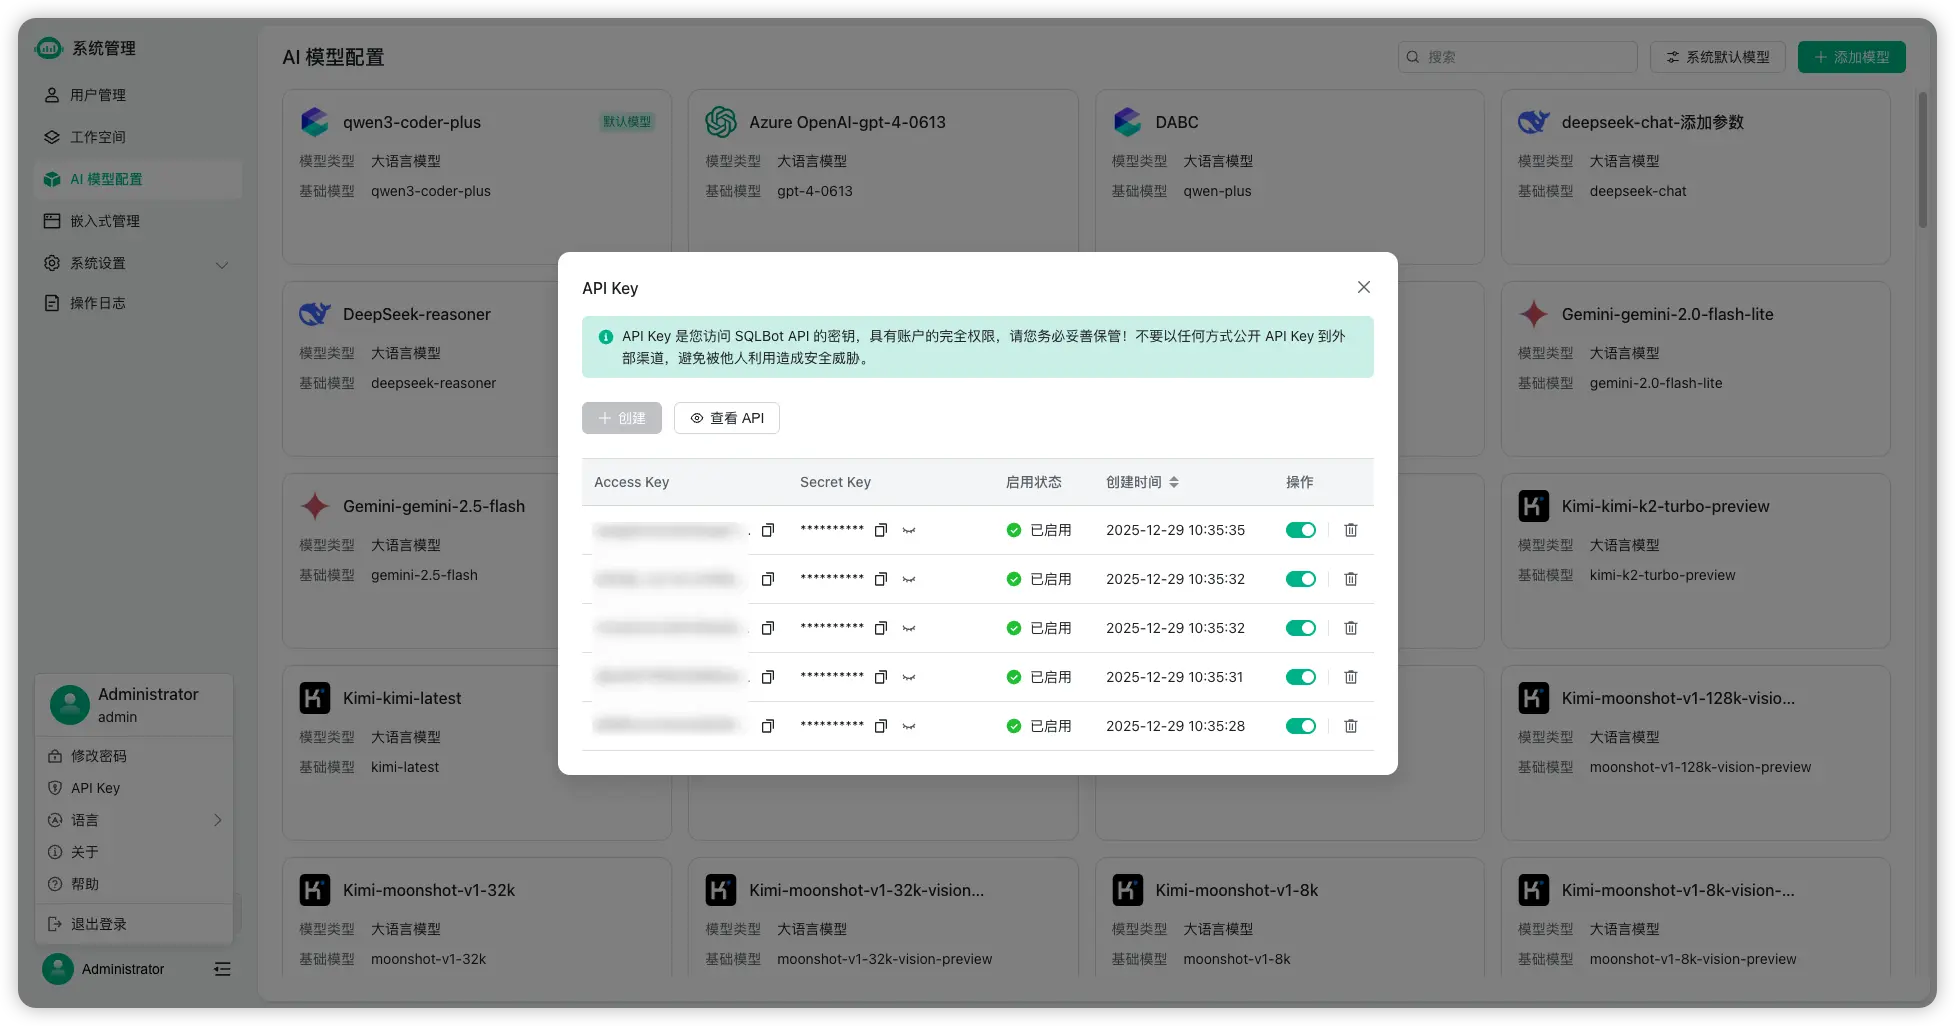Reveal the Secret Key in the third row
Image resolution: width=1955 pixels, height=1026 pixels.
909,628
